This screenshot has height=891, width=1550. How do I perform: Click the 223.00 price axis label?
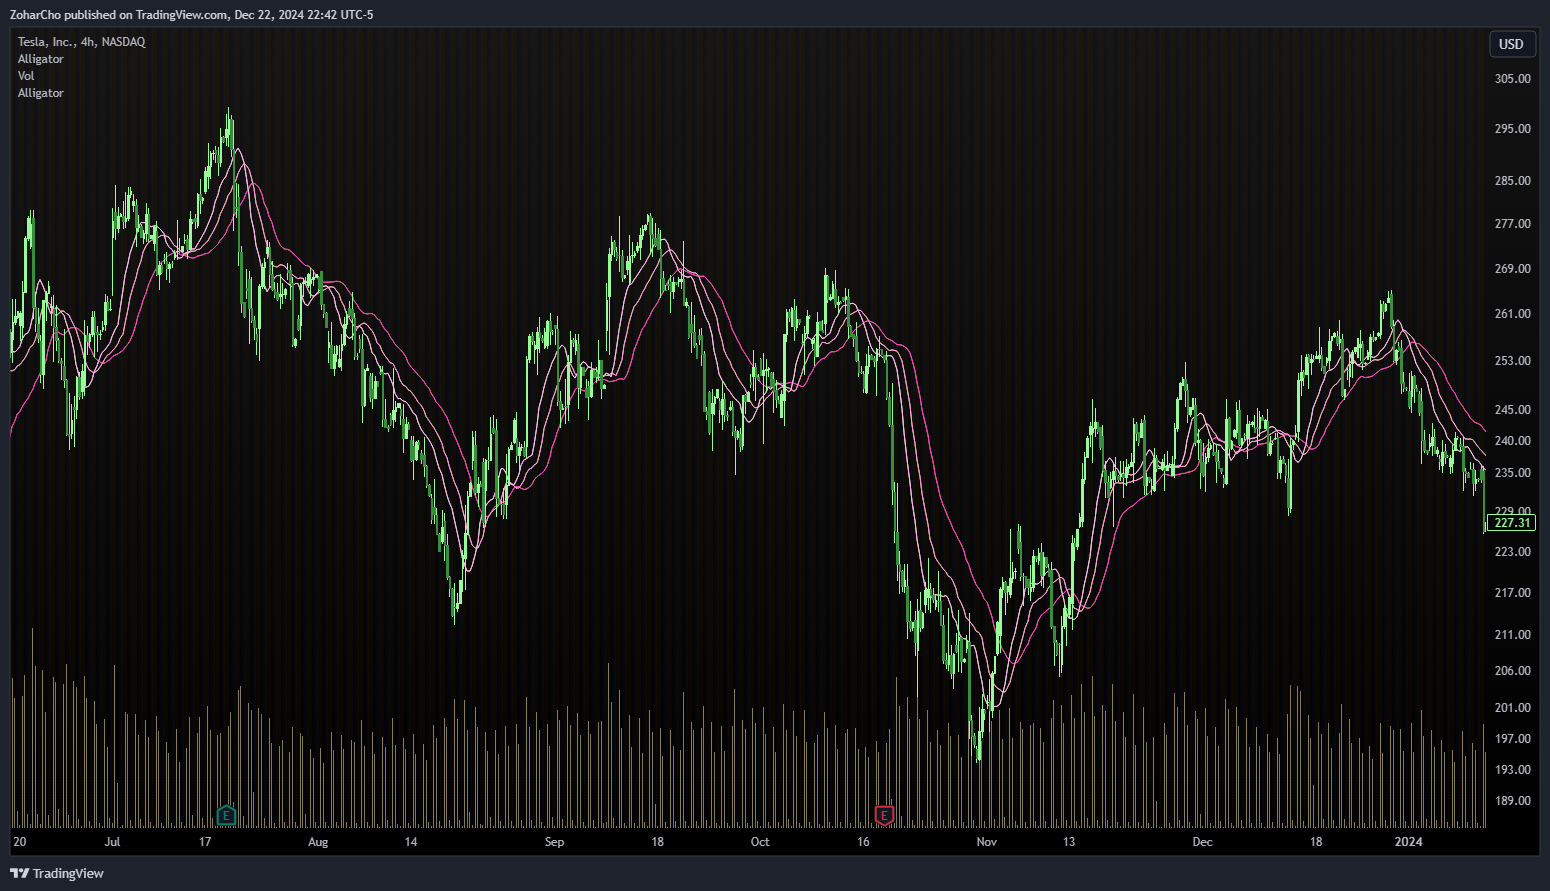click(1512, 552)
